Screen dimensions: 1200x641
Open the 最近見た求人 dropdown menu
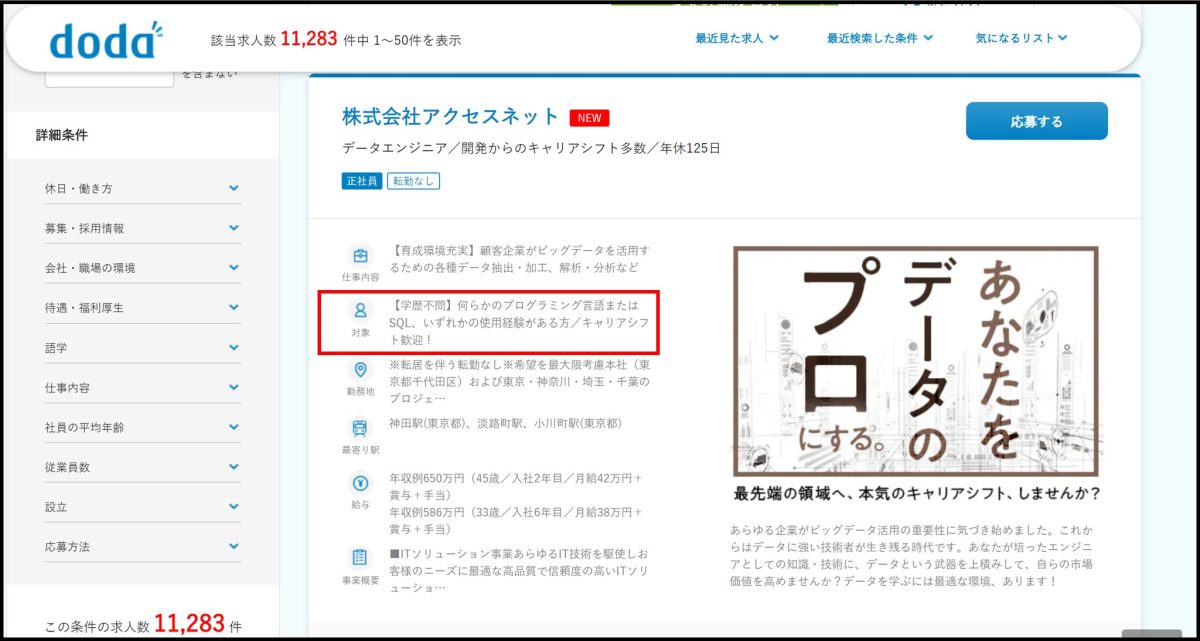(737, 39)
